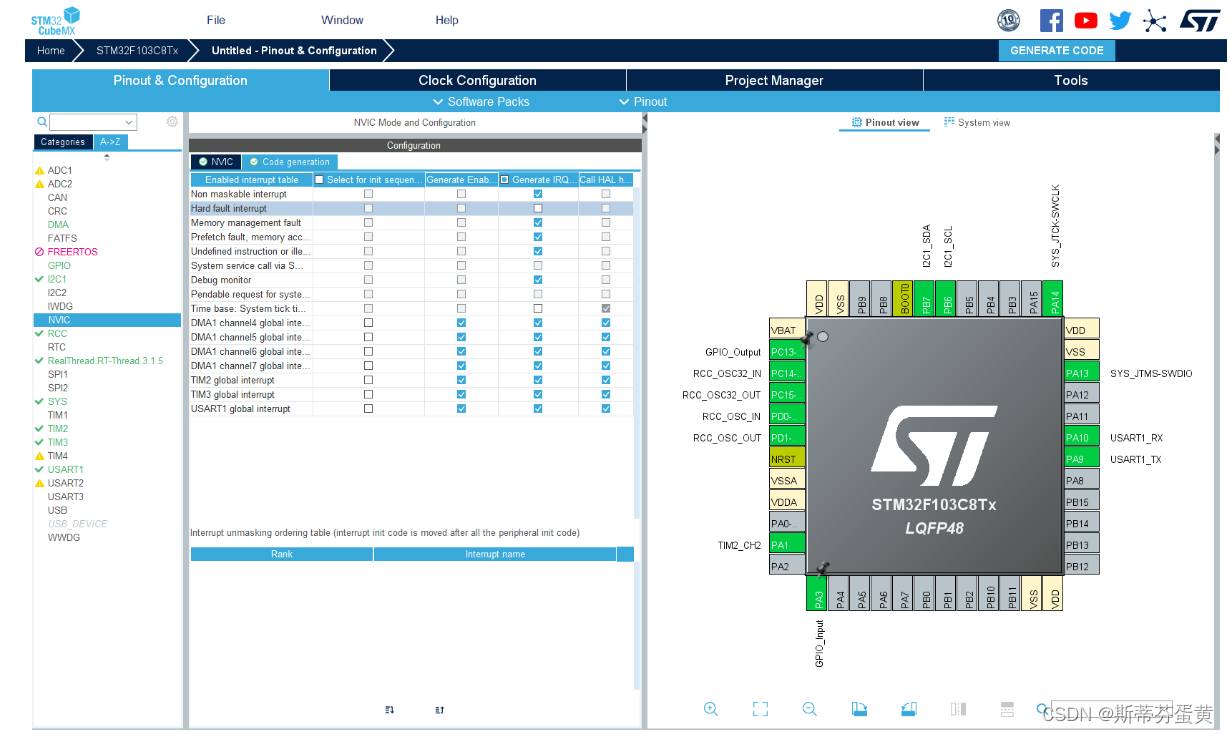Viewport: 1229px width, 734px height.
Task: Toggle the Select for init sequence header checkbox
Action: pyautogui.click(x=319, y=180)
